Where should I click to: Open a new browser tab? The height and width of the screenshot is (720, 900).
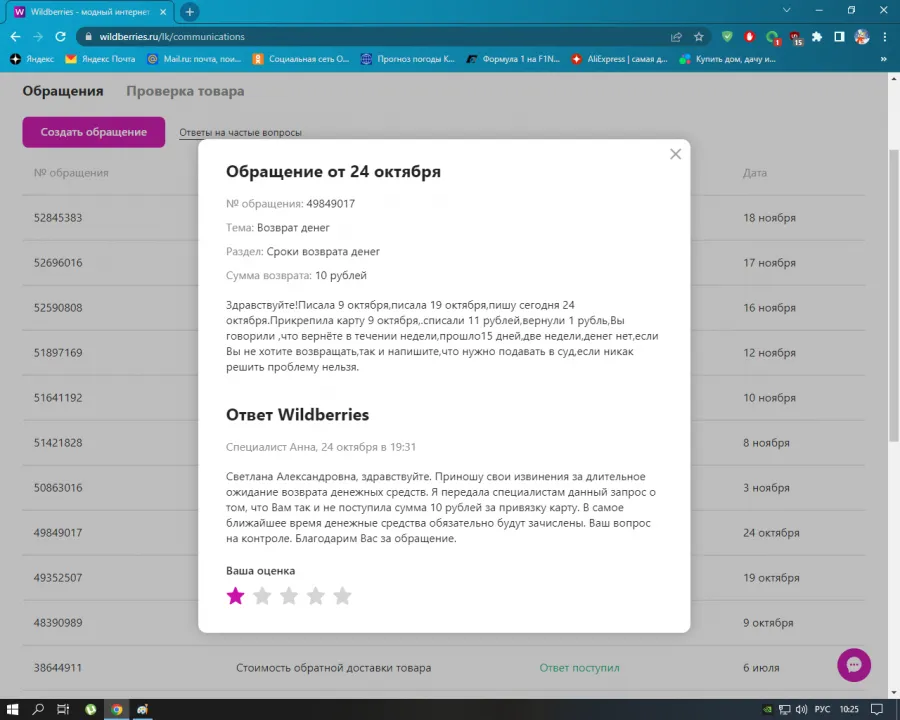tap(189, 11)
